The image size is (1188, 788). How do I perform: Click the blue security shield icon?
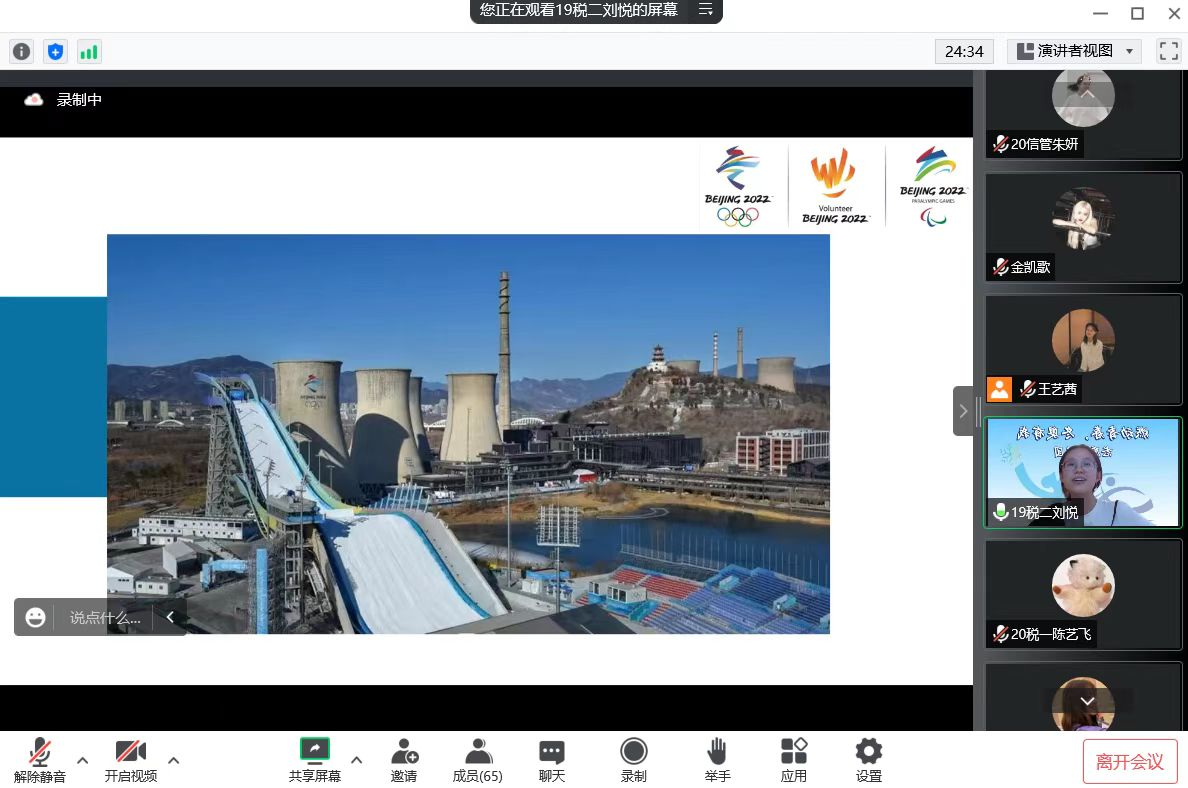pyautogui.click(x=56, y=51)
